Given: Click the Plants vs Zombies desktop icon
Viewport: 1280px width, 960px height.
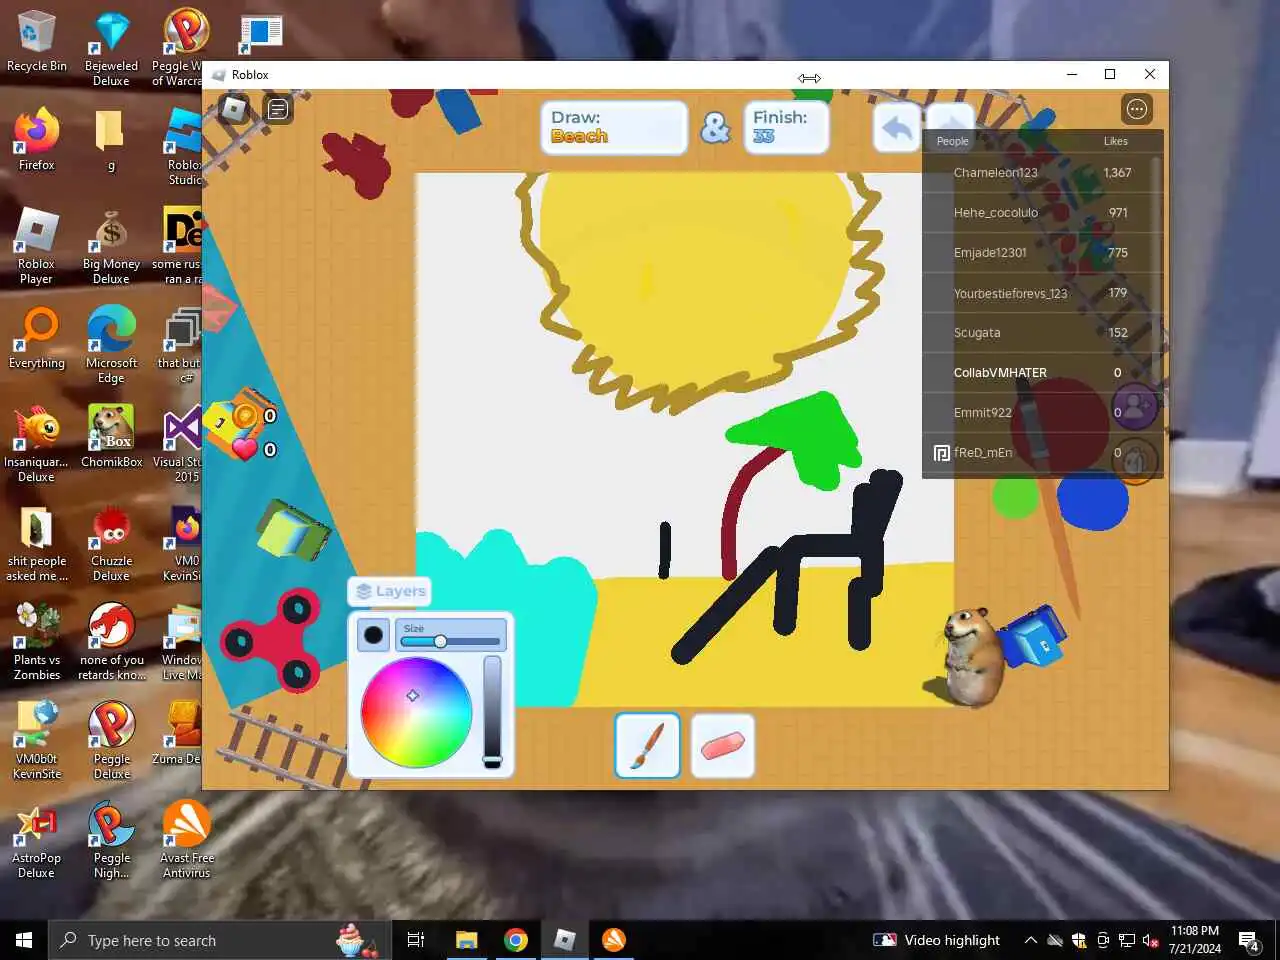Looking at the screenshot, I should click(37, 642).
